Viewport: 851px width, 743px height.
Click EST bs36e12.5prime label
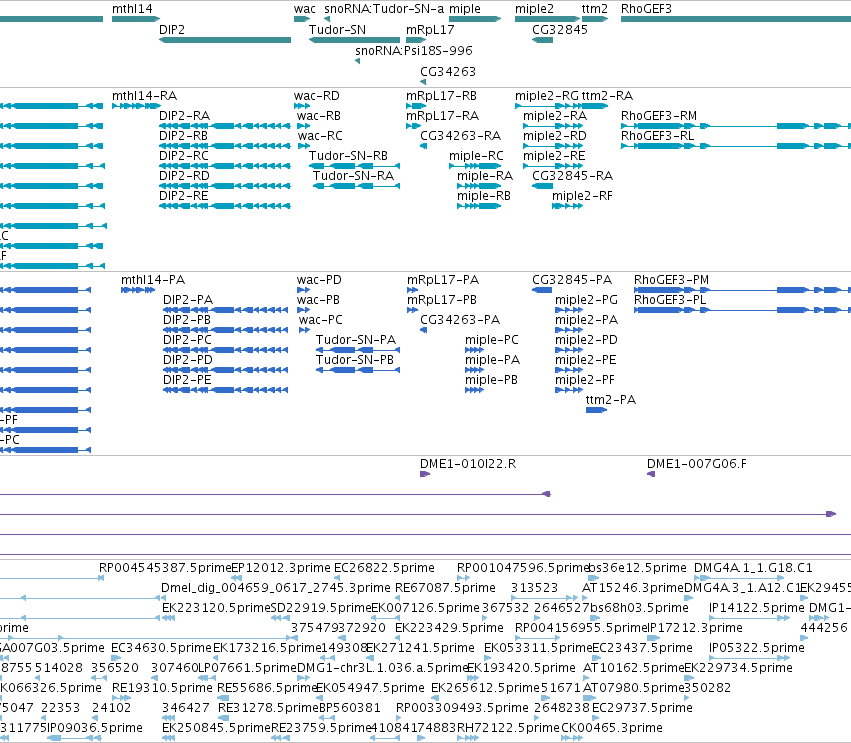pyautogui.click(x=638, y=568)
